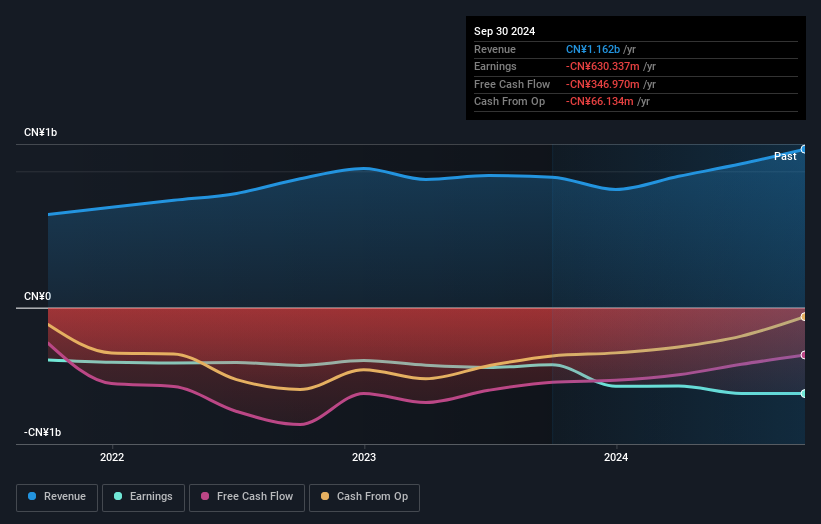Viewport: 821px width, 524px height.
Task: Click the Cash From Op label in tooltip
Action: point(509,102)
